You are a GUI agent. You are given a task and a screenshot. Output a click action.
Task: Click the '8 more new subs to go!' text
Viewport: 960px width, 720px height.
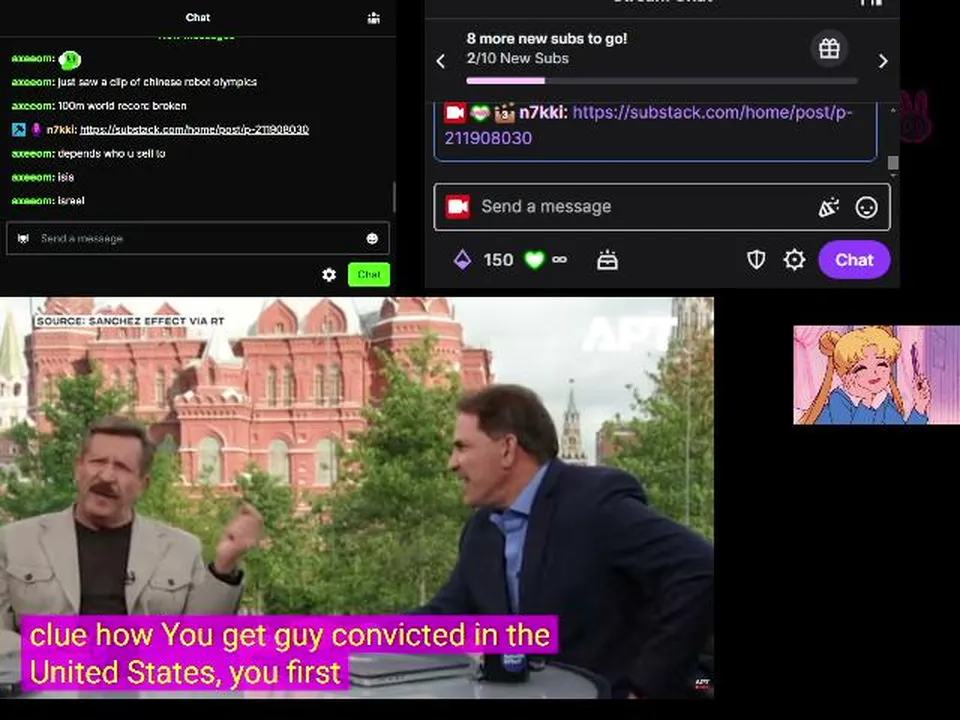(x=547, y=39)
